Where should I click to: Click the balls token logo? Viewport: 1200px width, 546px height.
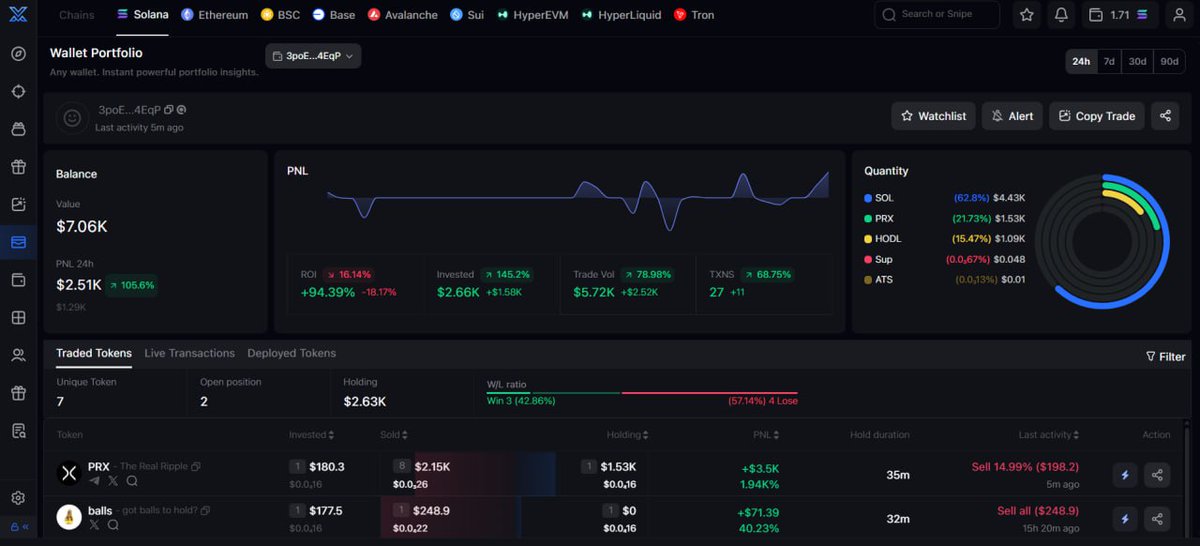(x=69, y=517)
